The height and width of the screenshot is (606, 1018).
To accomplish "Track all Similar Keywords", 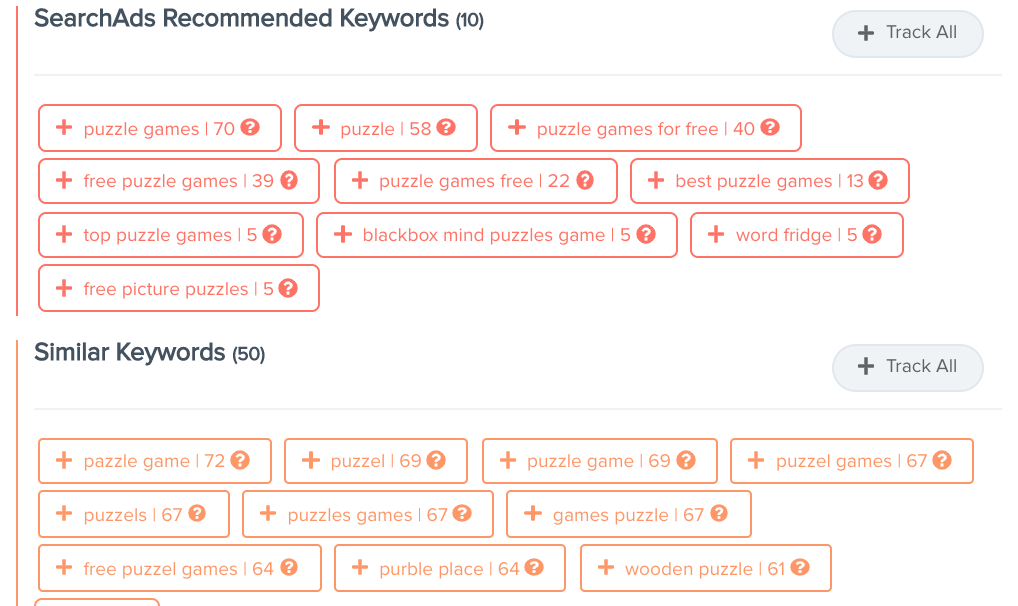I will tap(907, 367).
